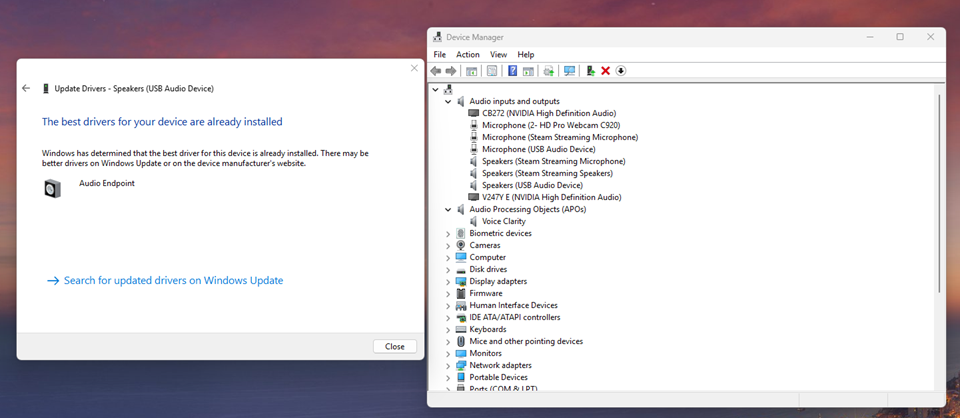Scan for hardware changes via monitor magnifier icon
The image size is (960, 418).
[569, 71]
